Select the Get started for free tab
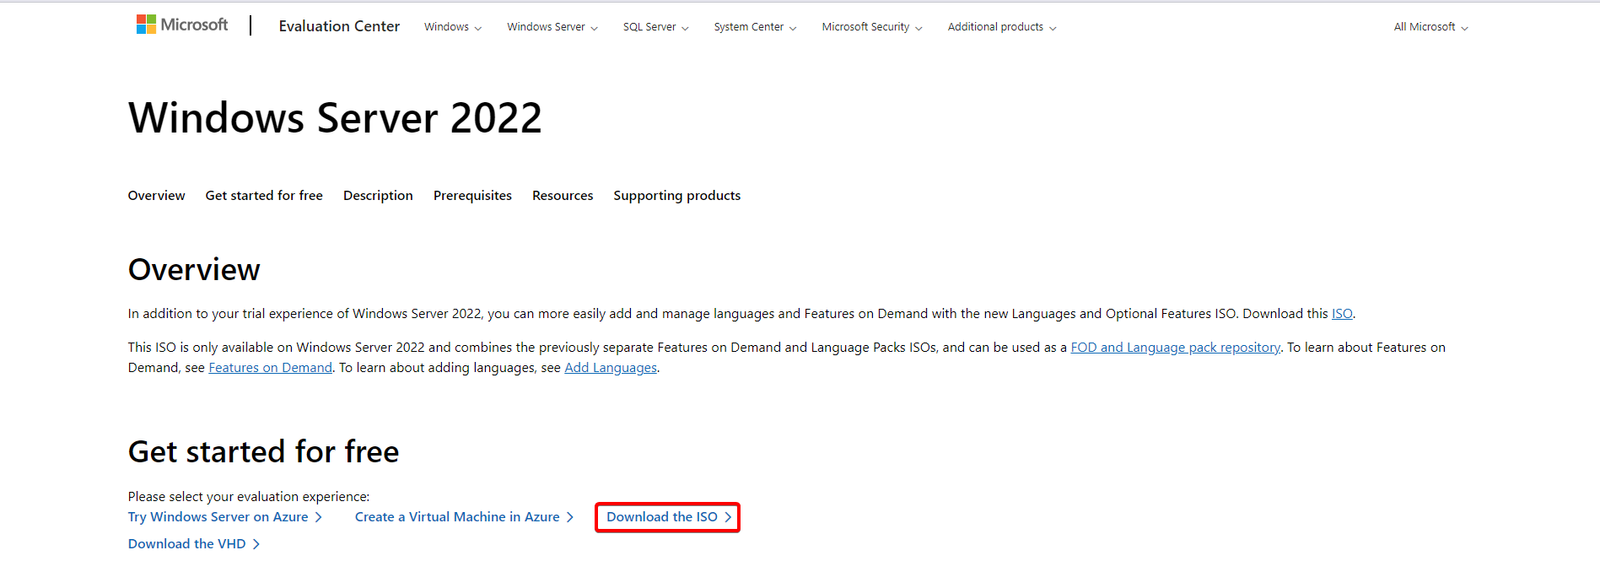 coord(264,196)
